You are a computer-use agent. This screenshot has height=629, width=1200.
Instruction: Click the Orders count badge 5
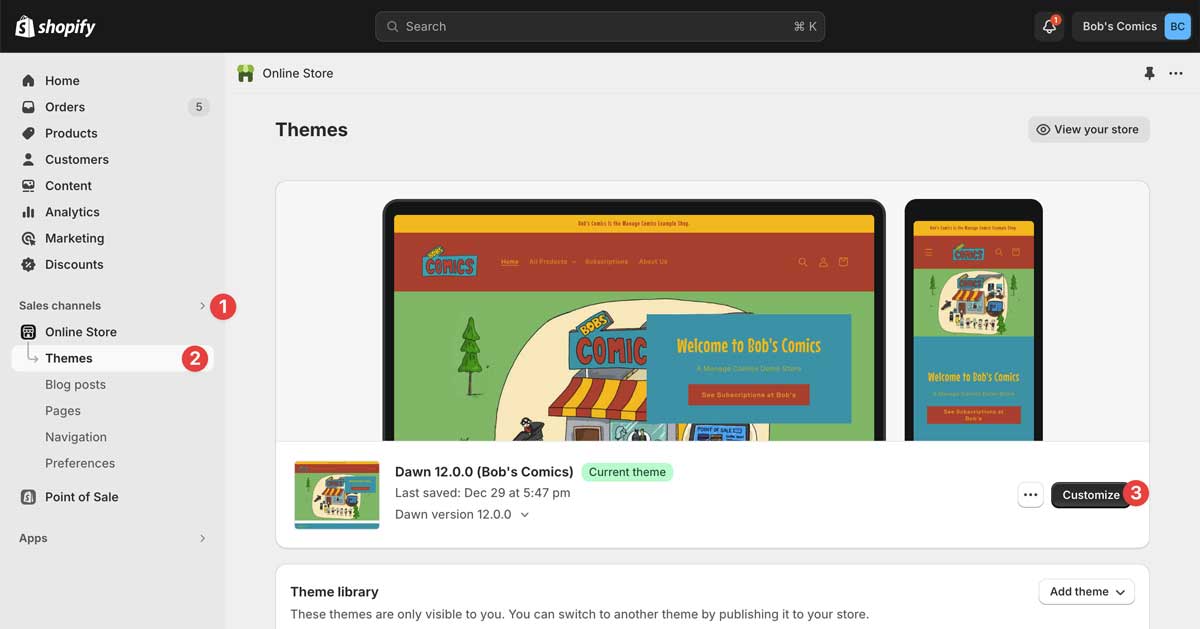point(199,107)
